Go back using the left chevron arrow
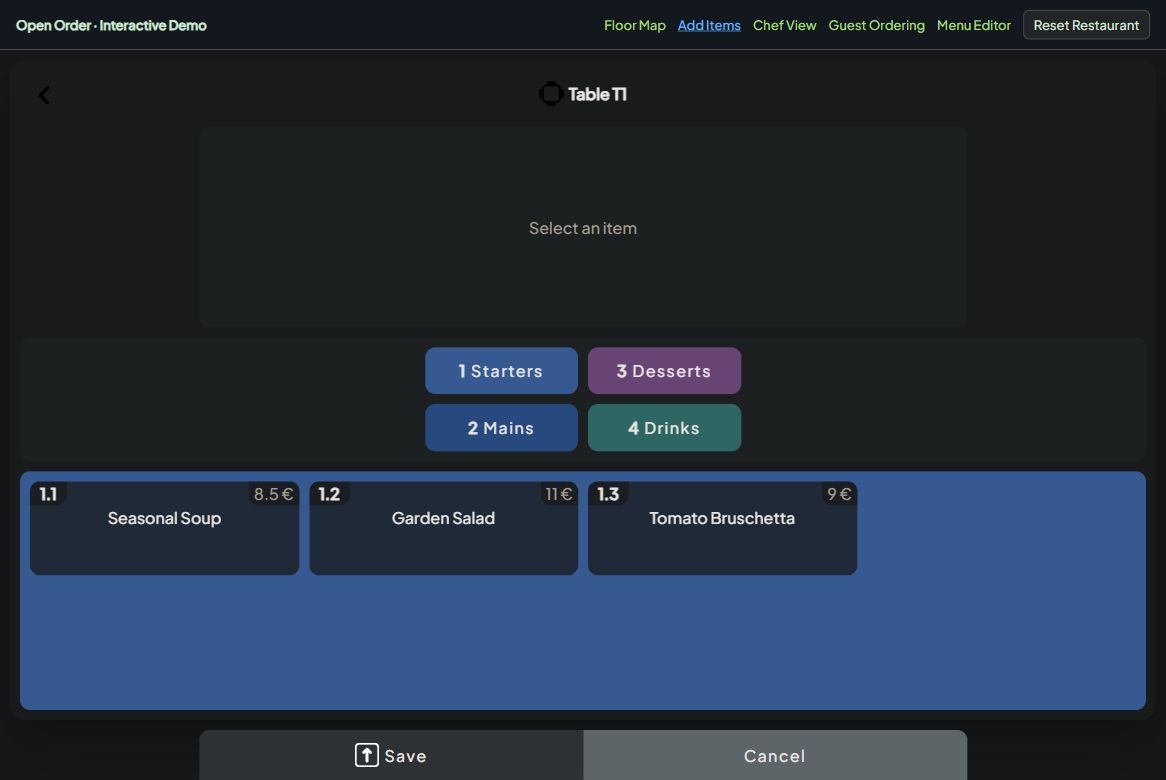Image resolution: width=1166 pixels, height=780 pixels. point(44,95)
